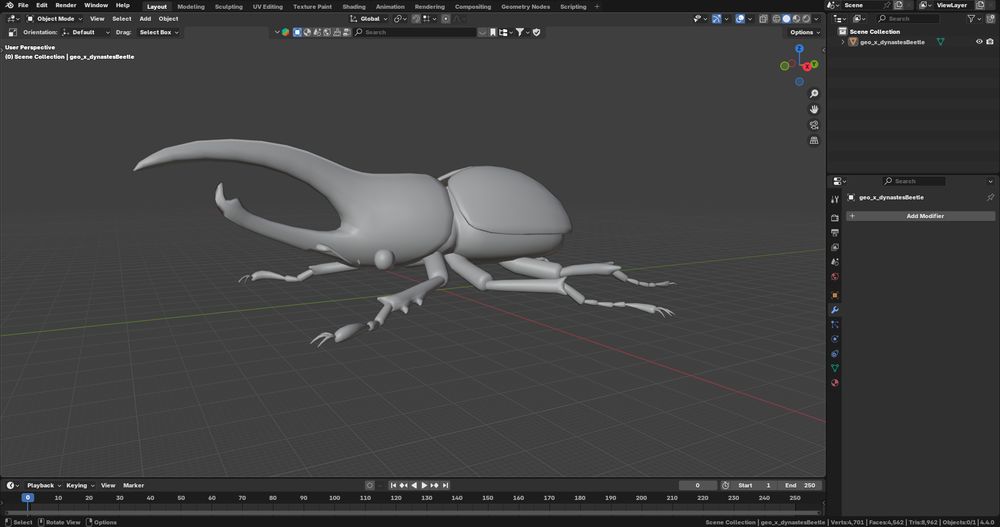This screenshot has height=527, width=1000.
Task: Open the Object Data mesh properties tab
Action: pyautogui.click(x=835, y=368)
